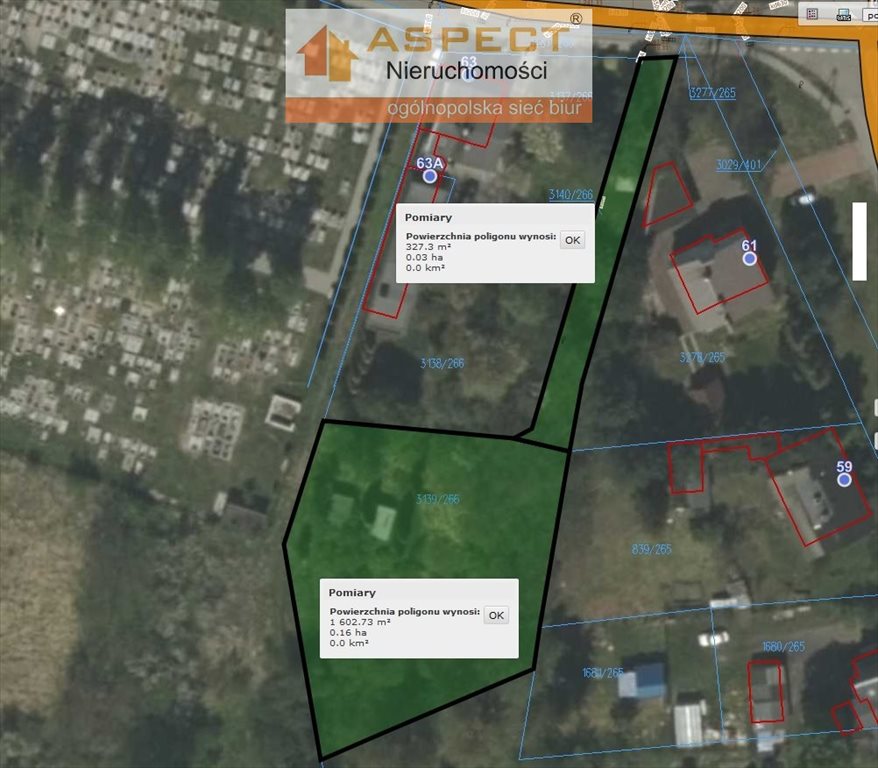Click the grid icon in top-right toolbar
Screen dimensions: 878x768
click(x=812, y=14)
